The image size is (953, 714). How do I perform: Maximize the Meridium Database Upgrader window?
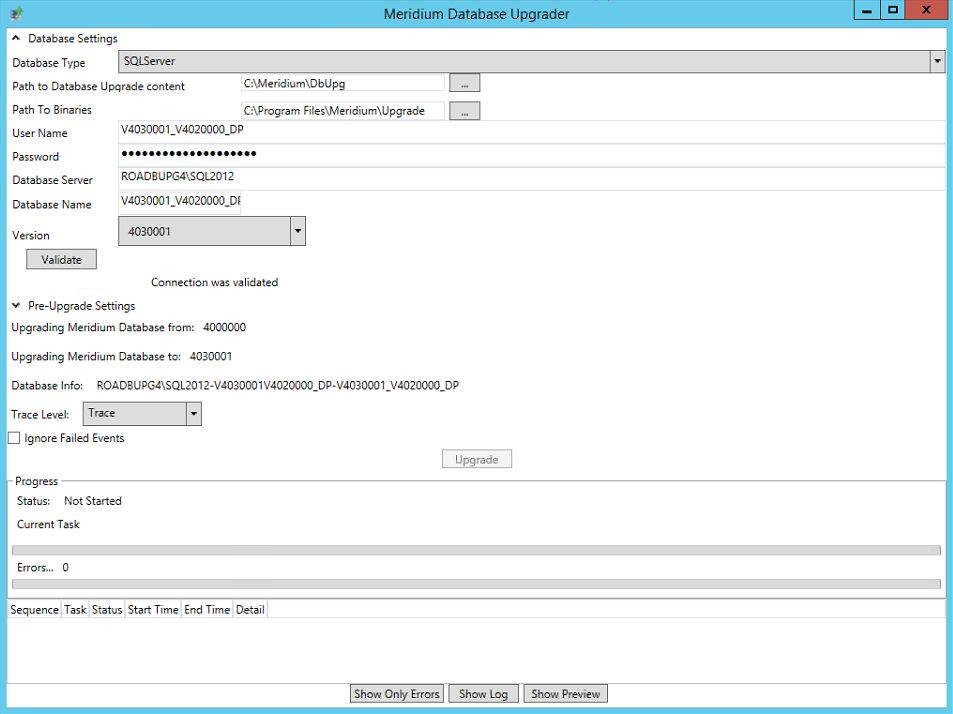(x=892, y=10)
